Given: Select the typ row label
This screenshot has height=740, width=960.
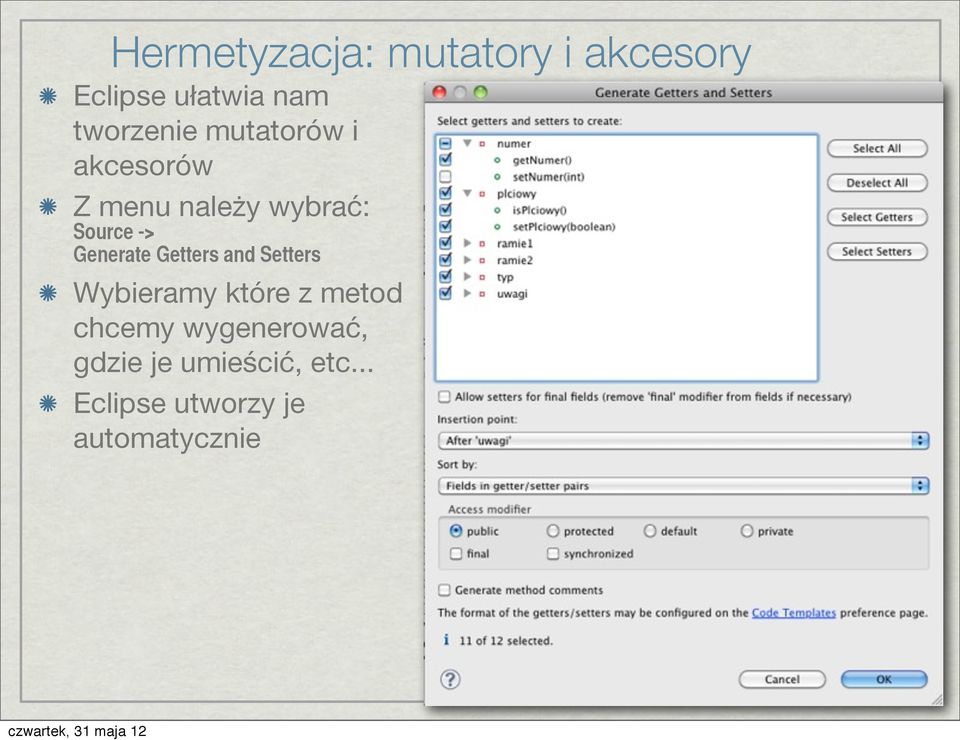Looking at the screenshot, I should [505, 277].
